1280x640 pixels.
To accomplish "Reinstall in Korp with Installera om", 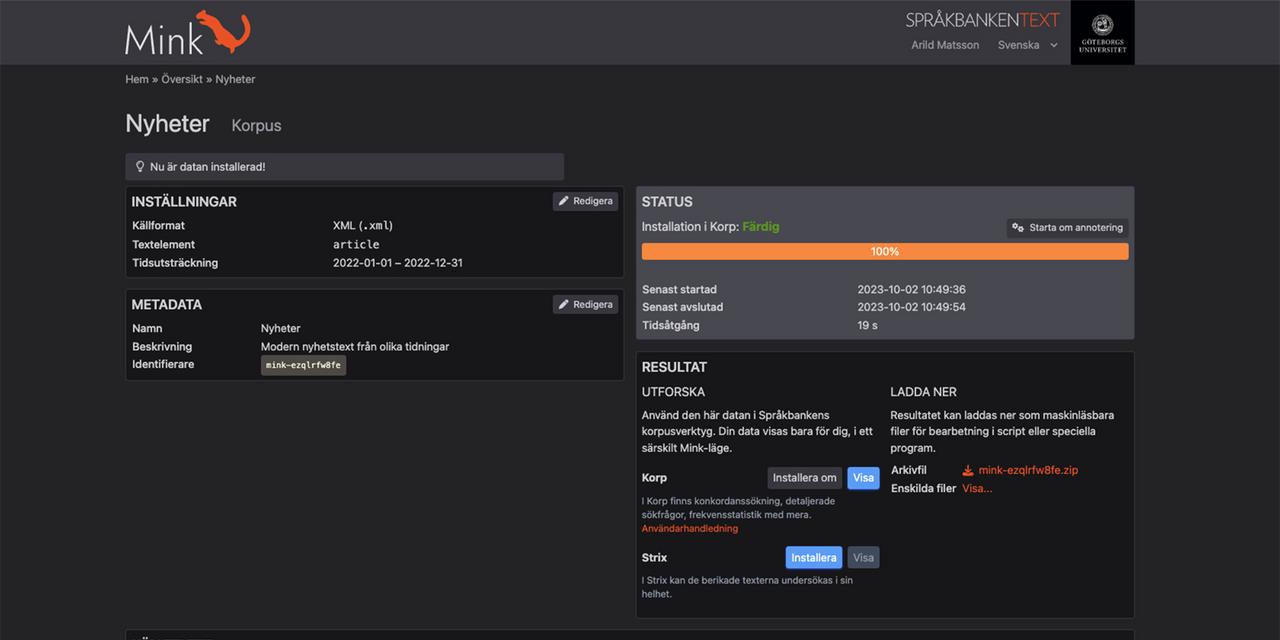I will [x=804, y=478].
